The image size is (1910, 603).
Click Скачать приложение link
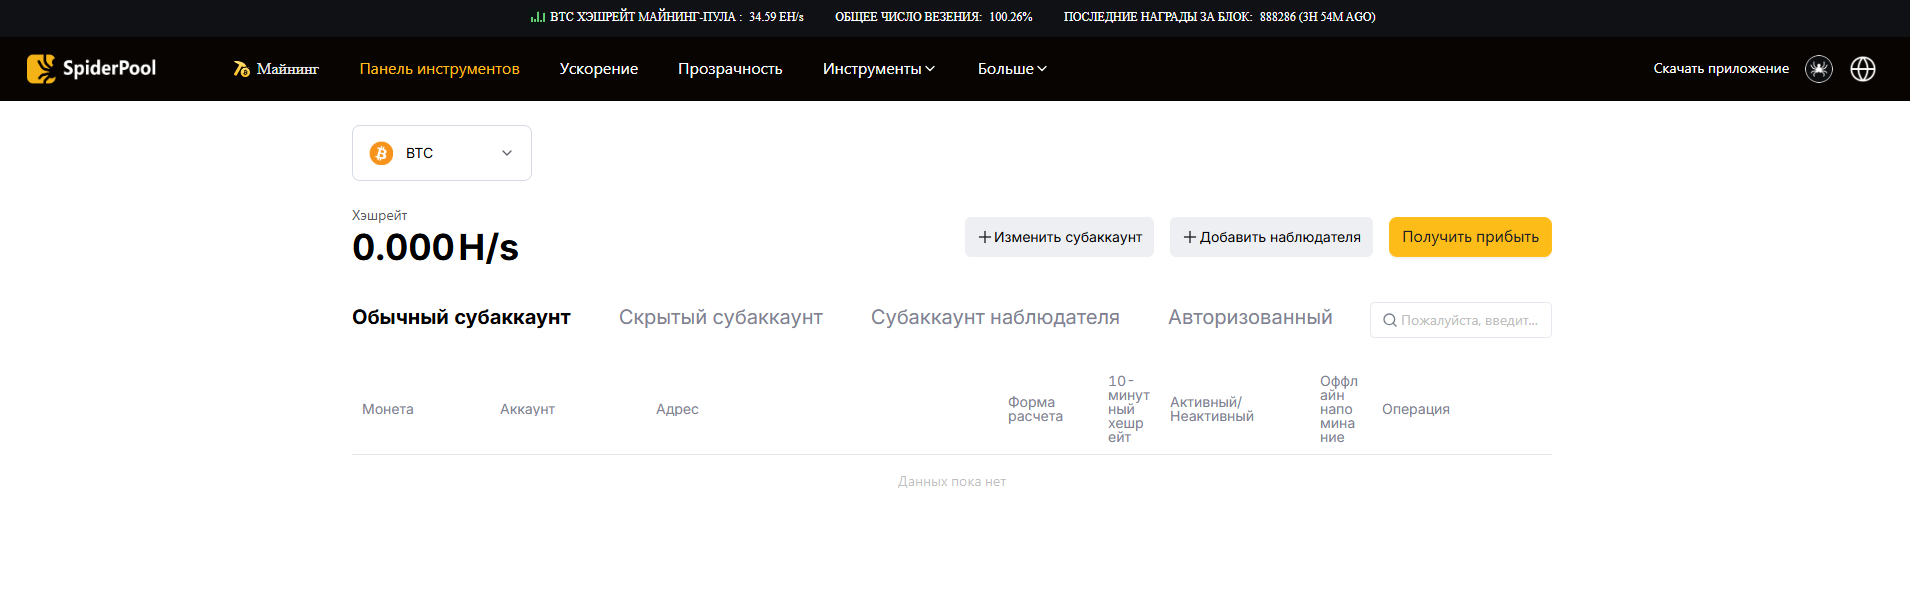click(1720, 69)
